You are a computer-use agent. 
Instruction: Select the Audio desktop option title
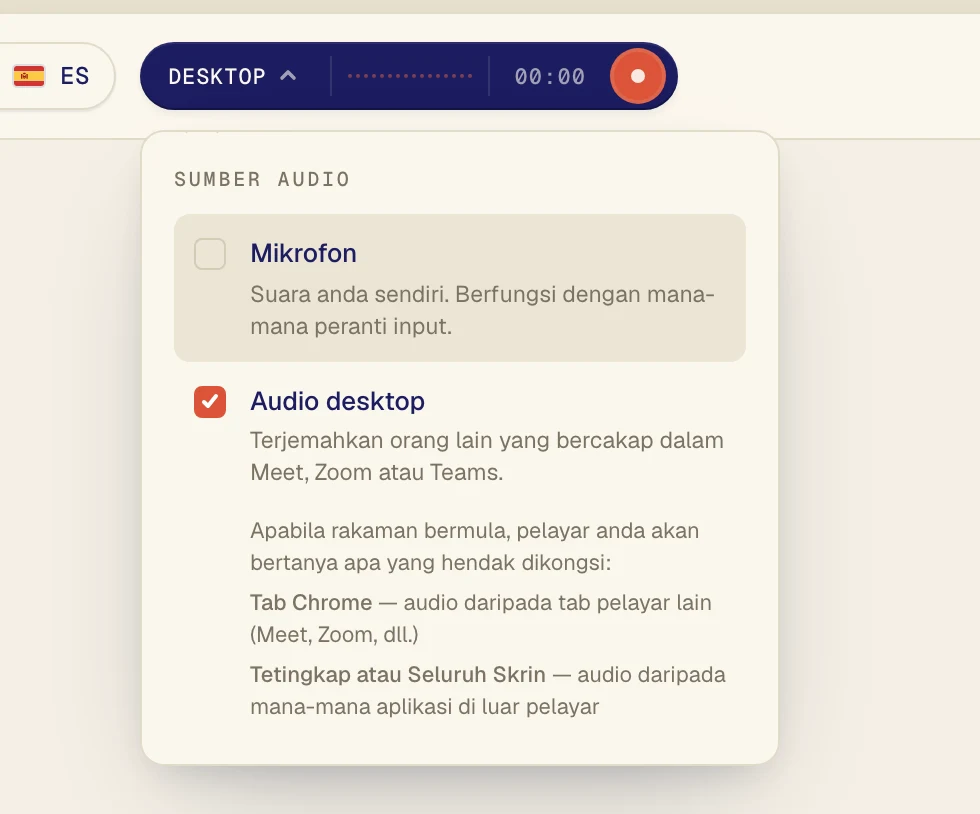[x=338, y=401]
